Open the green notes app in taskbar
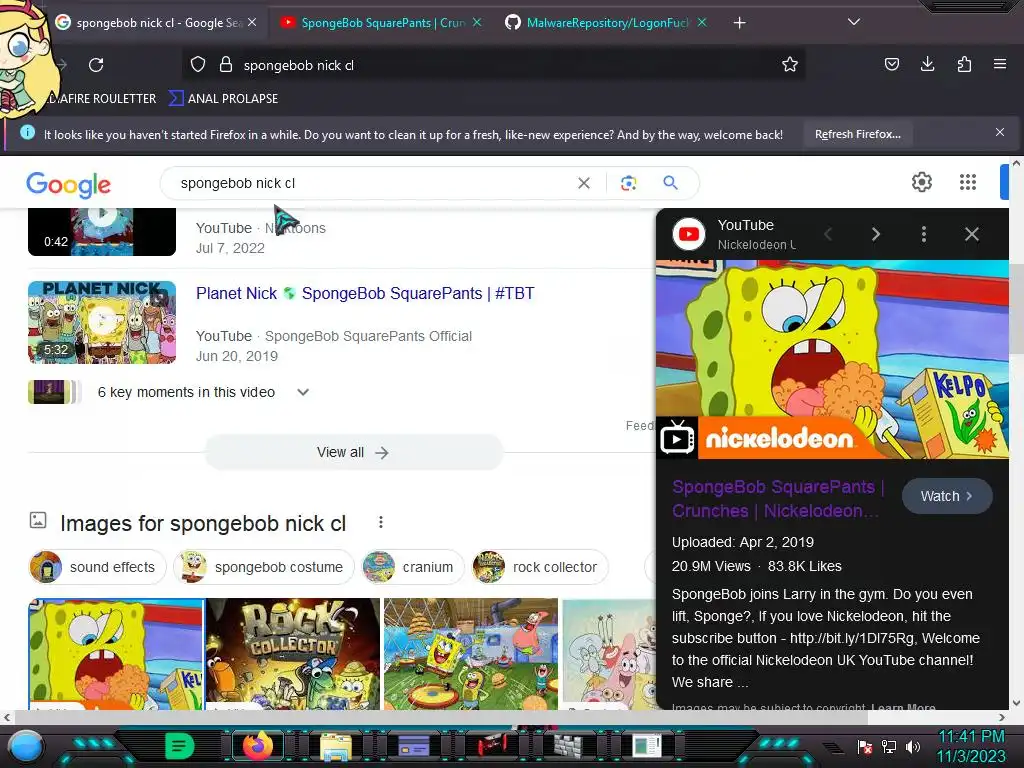The height and width of the screenshot is (768, 1024). click(x=180, y=746)
